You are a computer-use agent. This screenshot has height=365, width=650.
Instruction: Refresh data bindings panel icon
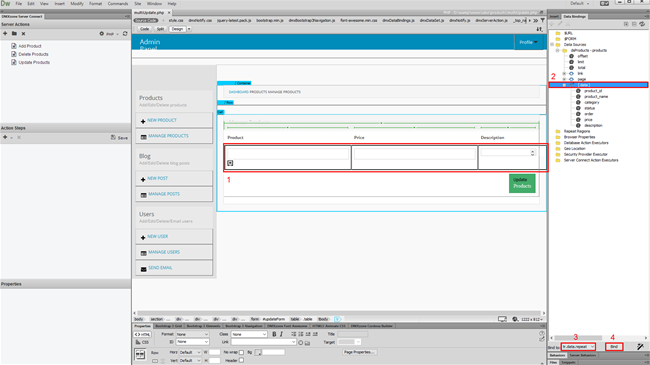[x=642, y=24]
